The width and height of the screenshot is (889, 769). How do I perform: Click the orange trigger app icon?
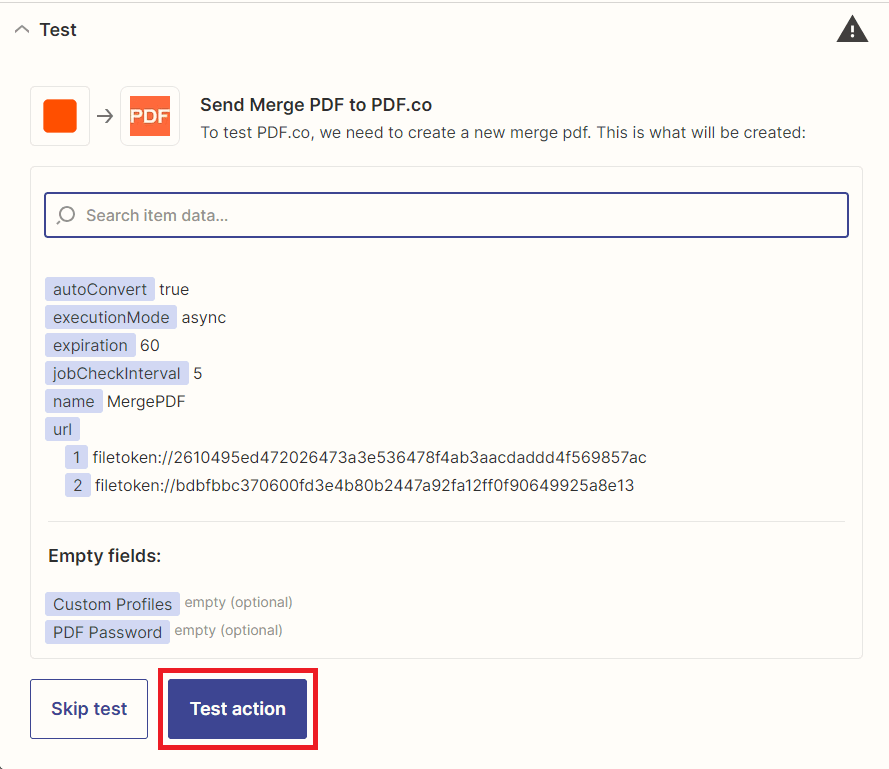(x=60, y=116)
